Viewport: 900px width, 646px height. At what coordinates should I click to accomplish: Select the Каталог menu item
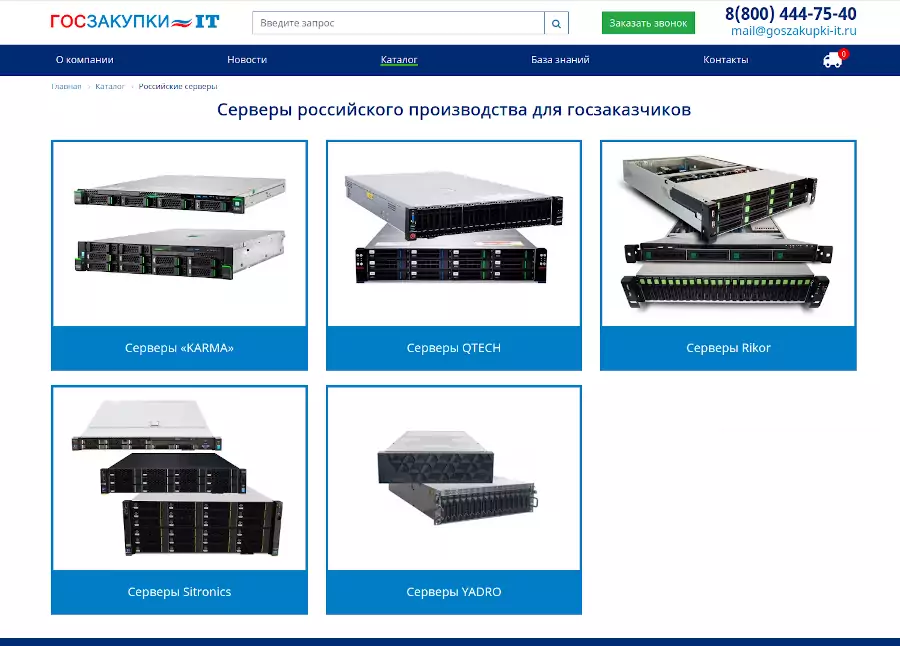coord(399,60)
